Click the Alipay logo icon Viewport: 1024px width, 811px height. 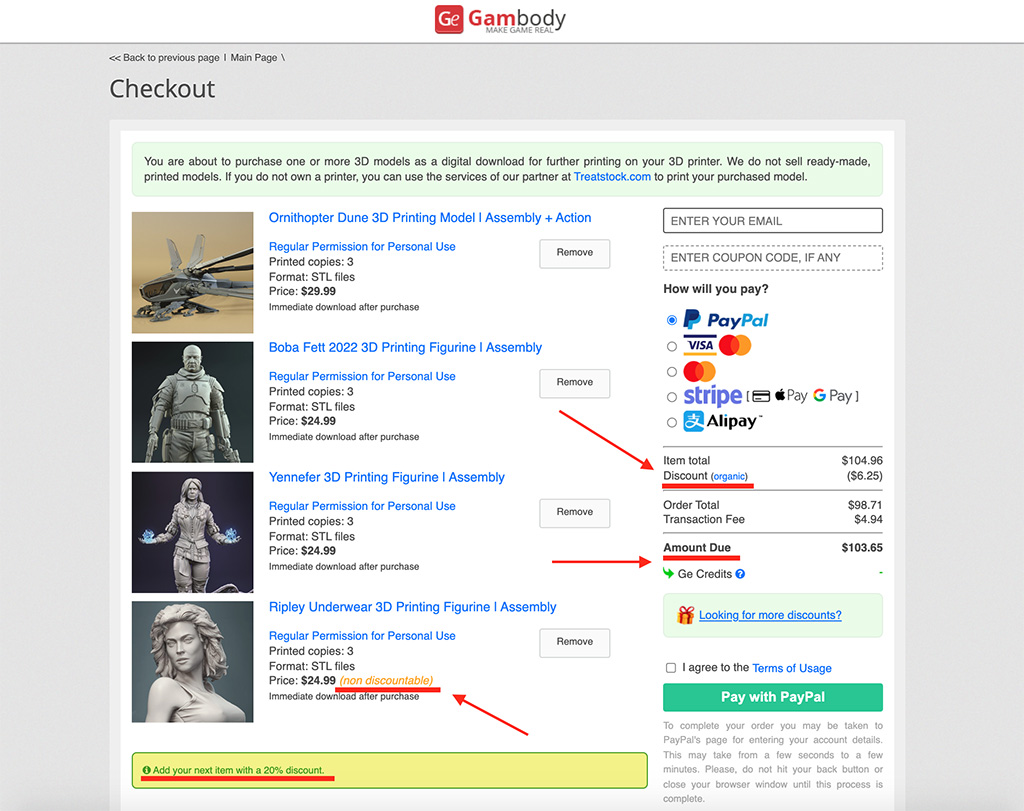tap(693, 421)
